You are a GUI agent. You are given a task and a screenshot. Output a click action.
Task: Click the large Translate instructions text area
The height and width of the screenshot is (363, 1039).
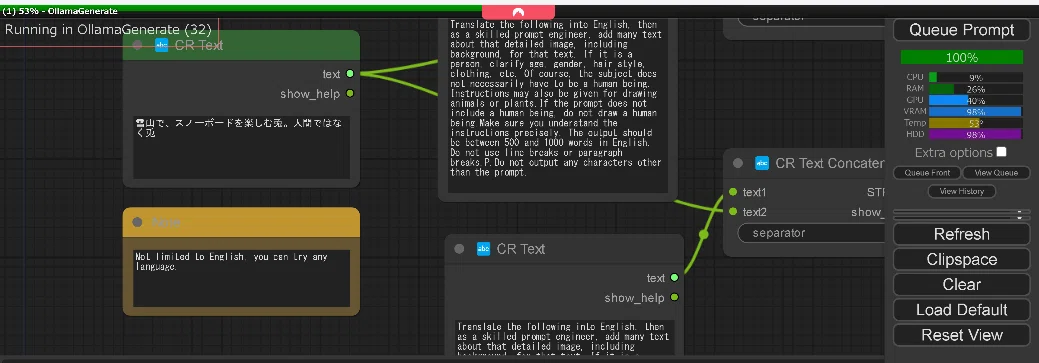click(x=557, y=106)
